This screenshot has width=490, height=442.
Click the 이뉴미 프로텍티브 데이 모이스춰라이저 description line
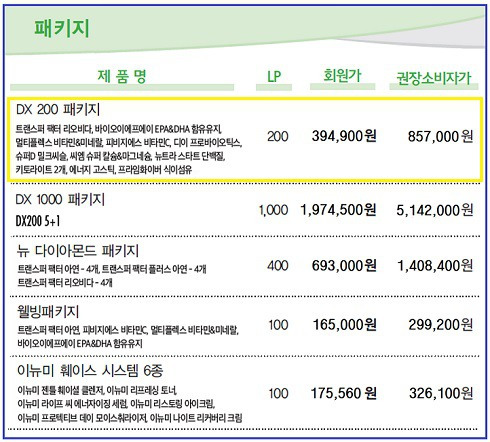130,418
